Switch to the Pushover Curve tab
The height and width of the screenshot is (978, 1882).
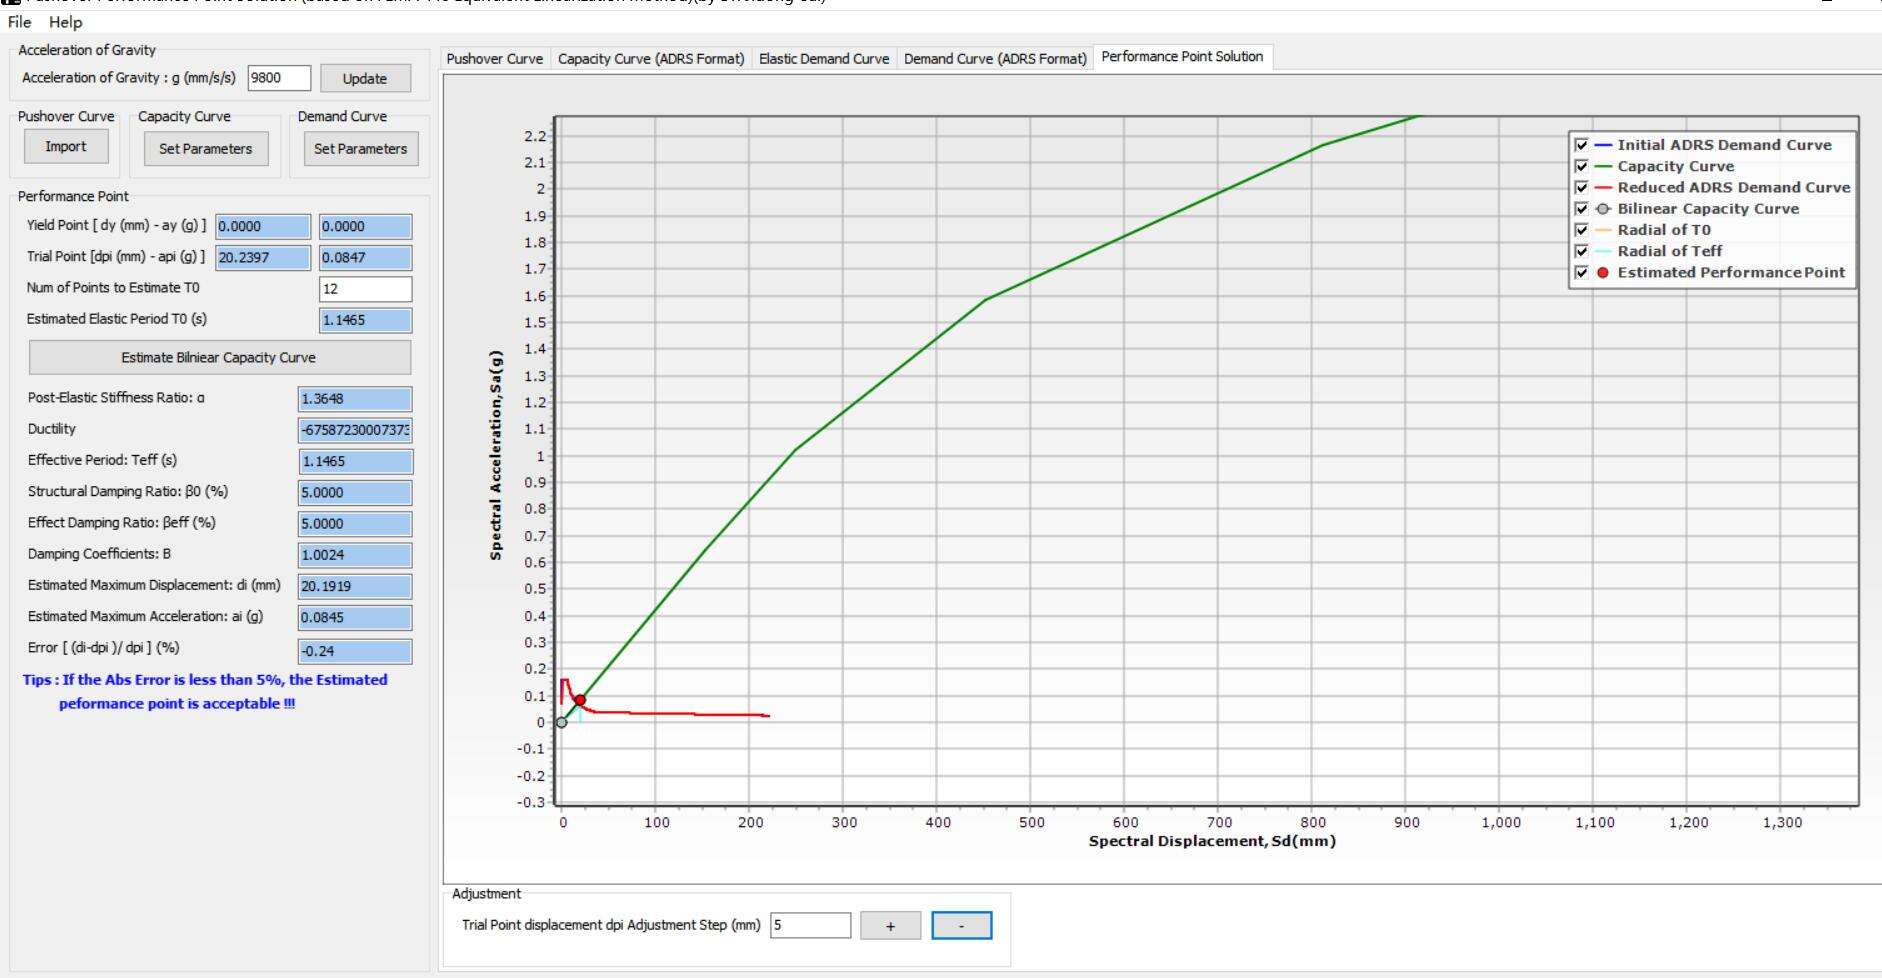494,59
